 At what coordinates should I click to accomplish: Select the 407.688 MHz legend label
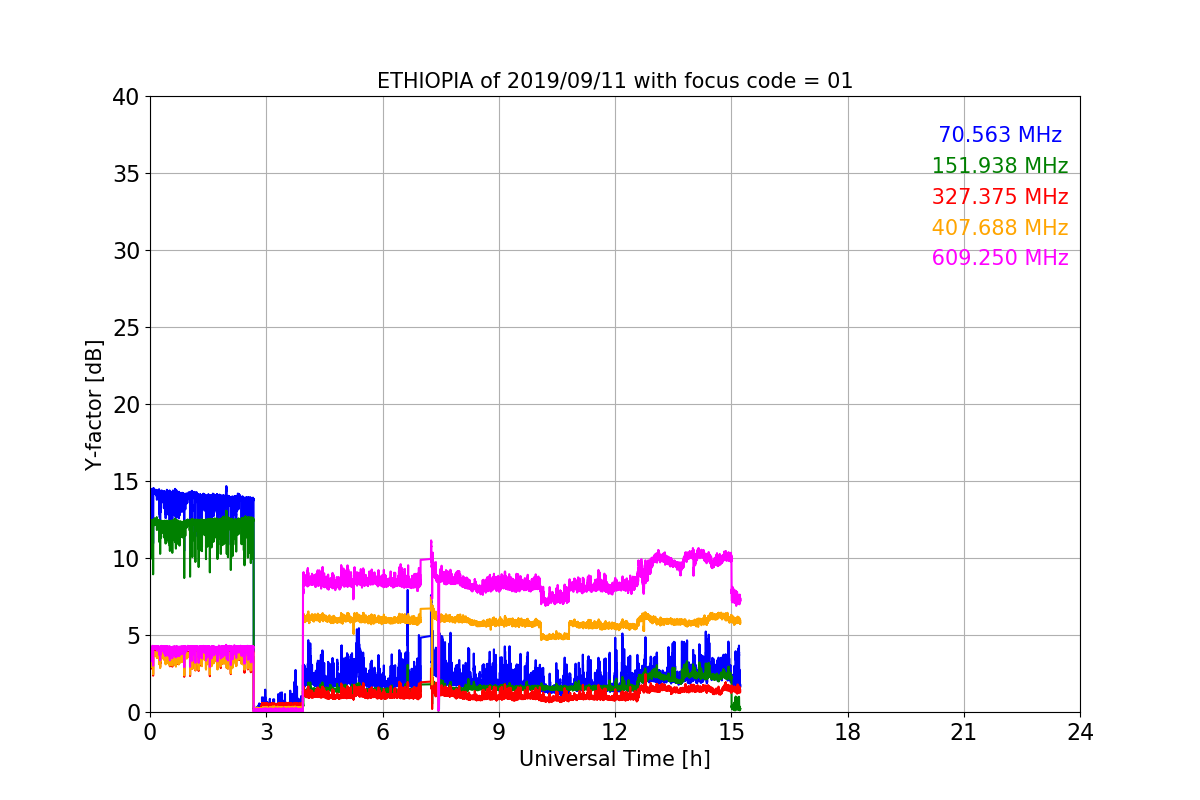1000,228
